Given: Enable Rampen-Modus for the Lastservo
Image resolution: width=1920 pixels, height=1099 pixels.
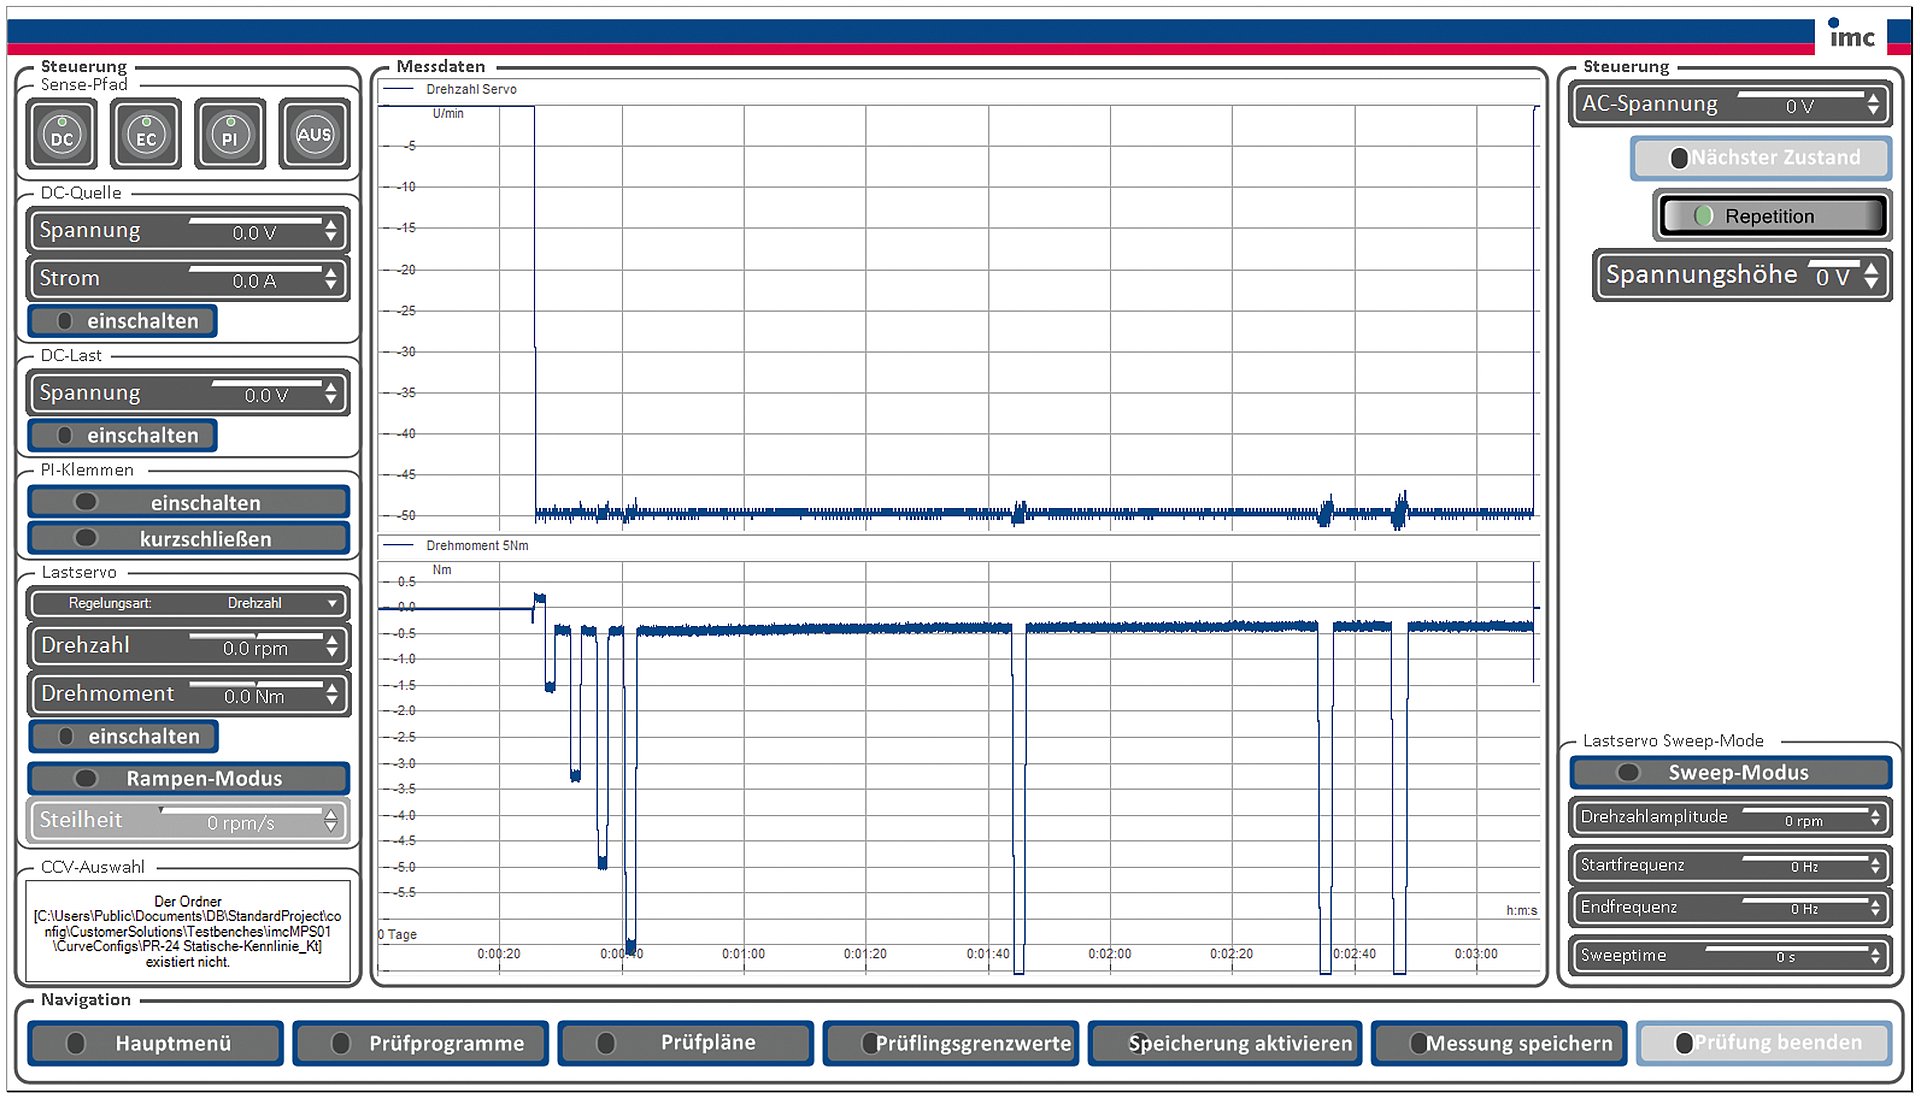Looking at the screenshot, I should (187, 778).
